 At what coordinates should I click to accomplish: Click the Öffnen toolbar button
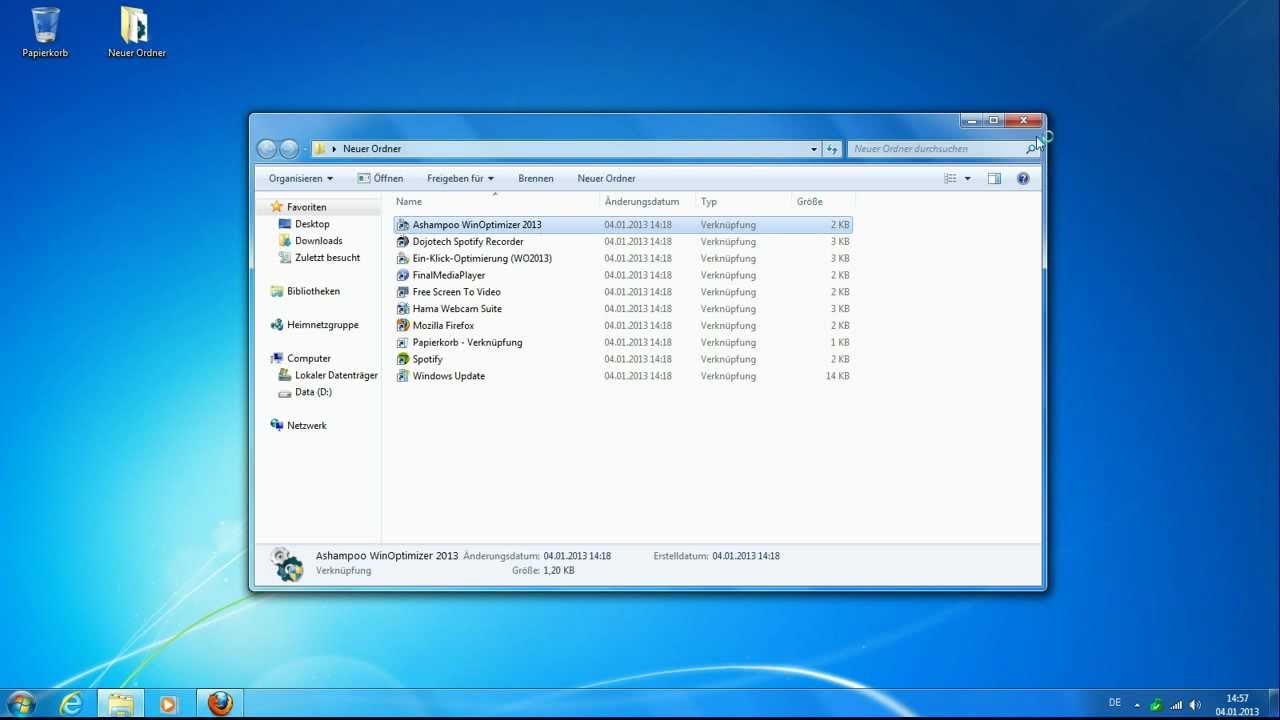click(x=380, y=179)
